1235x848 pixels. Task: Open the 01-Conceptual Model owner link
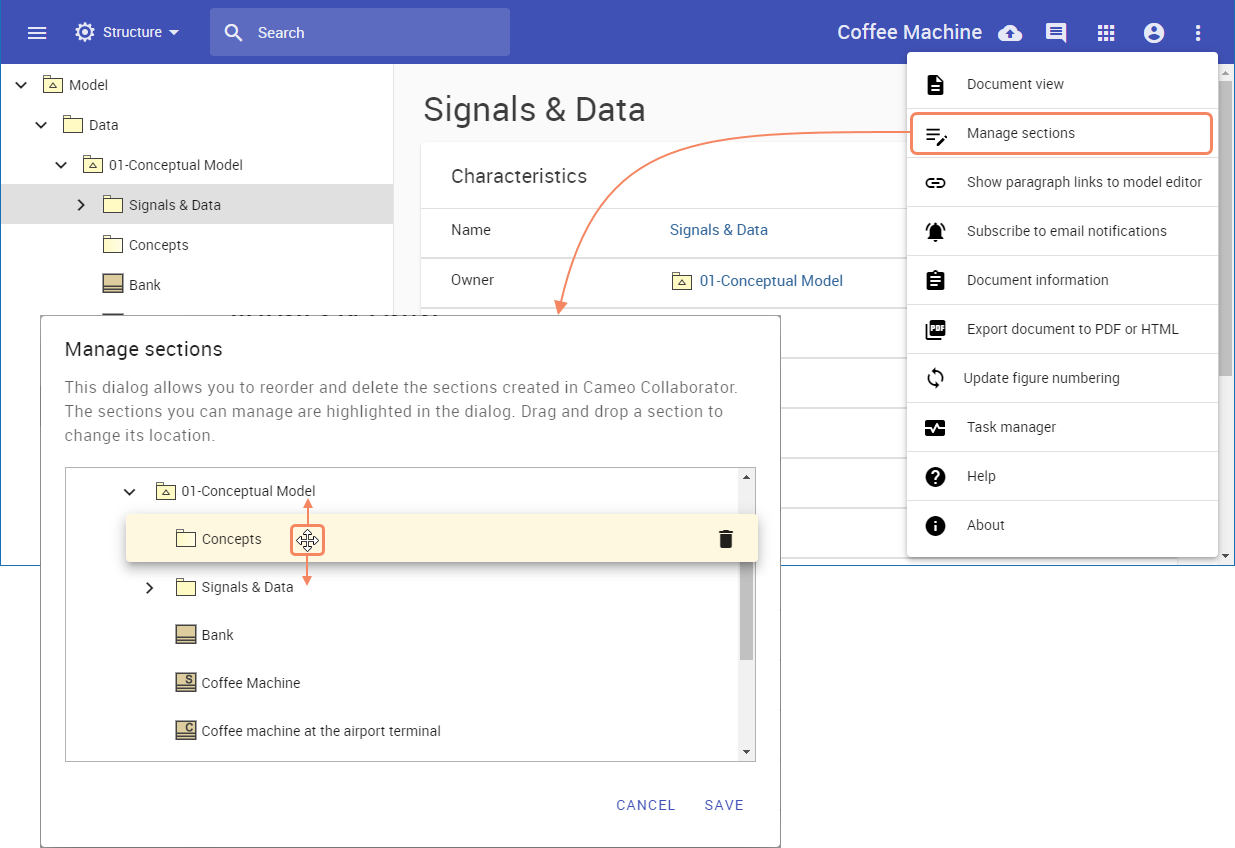[770, 281]
